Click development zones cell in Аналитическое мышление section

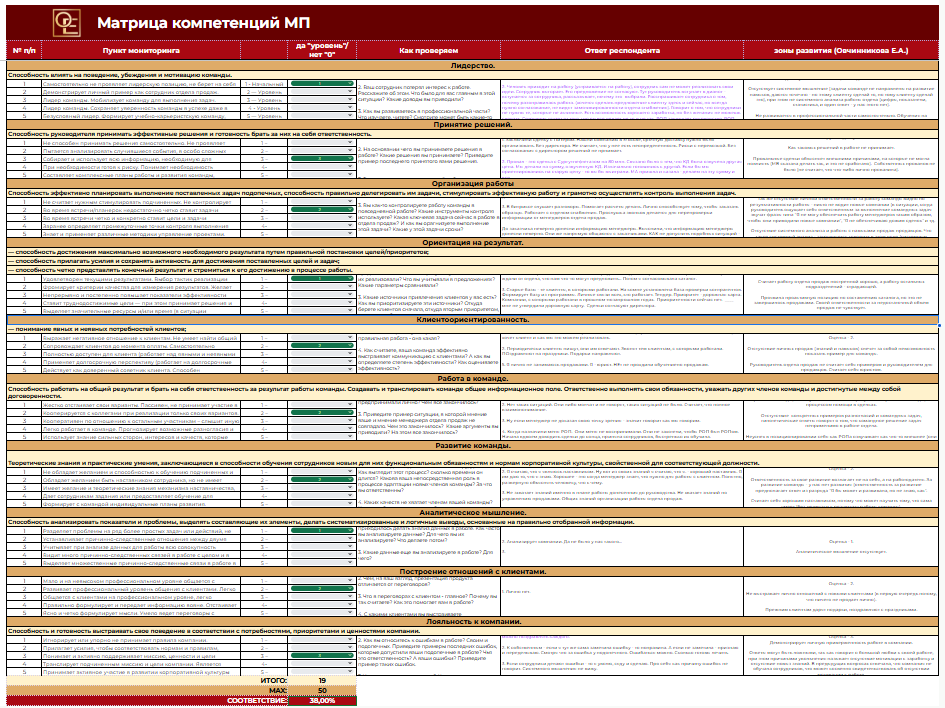(841, 547)
